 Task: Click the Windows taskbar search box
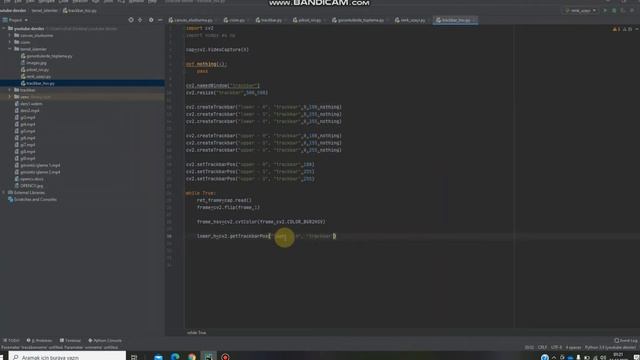pyautogui.click(x=67, y=356)
